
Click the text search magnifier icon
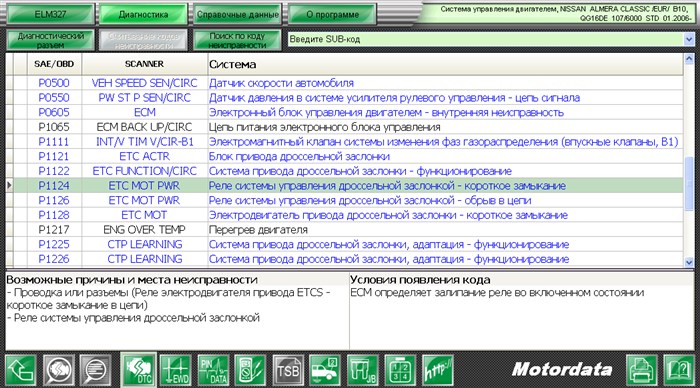(95, 370)
